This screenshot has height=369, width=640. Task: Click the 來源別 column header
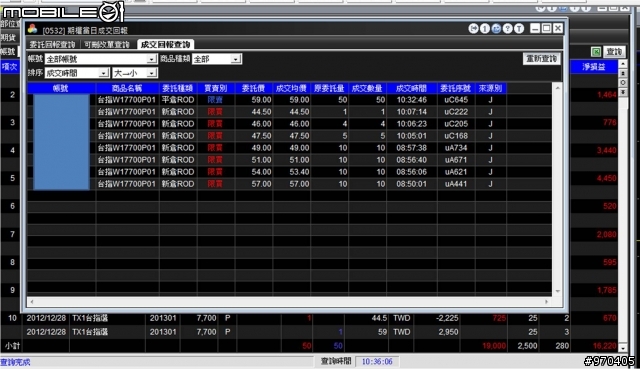point(491,88)
